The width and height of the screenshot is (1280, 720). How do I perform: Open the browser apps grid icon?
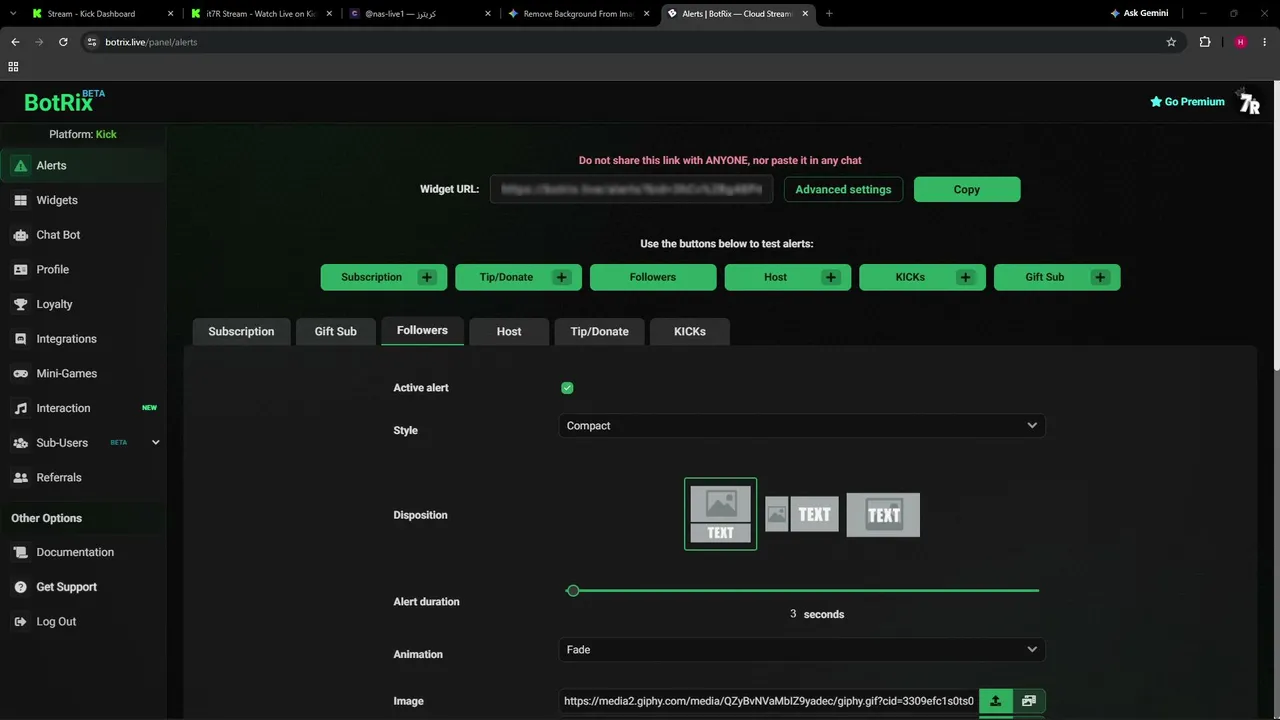[13, 67]
